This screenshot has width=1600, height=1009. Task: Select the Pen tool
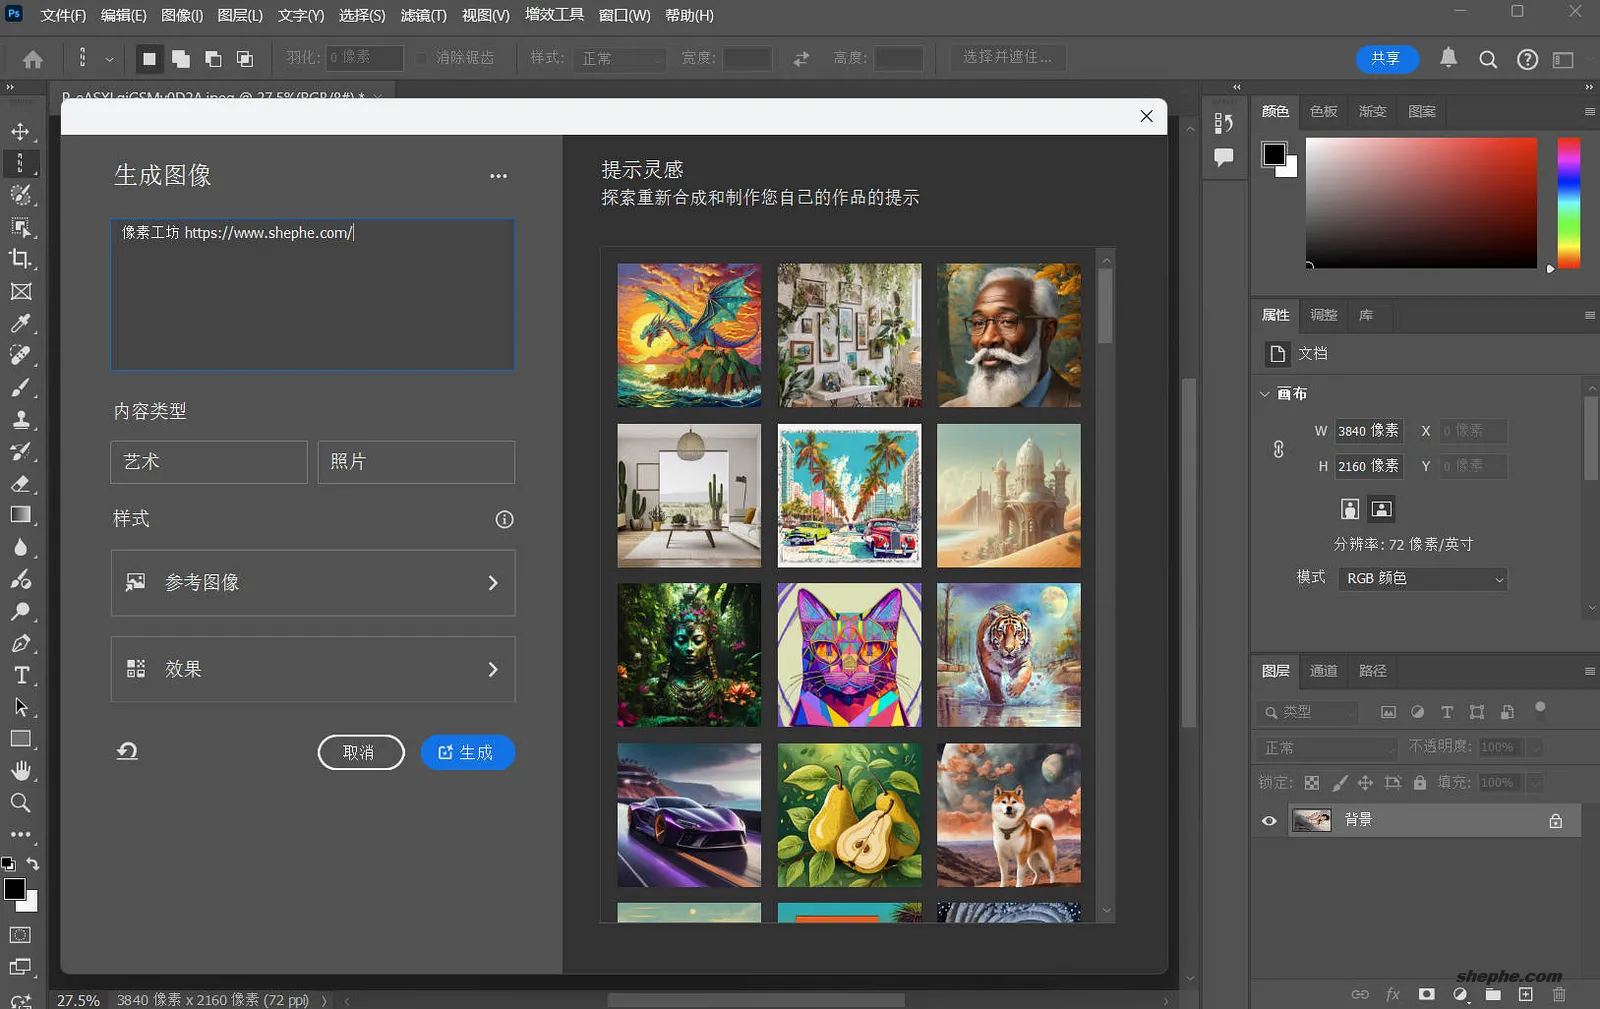(20, 643)
